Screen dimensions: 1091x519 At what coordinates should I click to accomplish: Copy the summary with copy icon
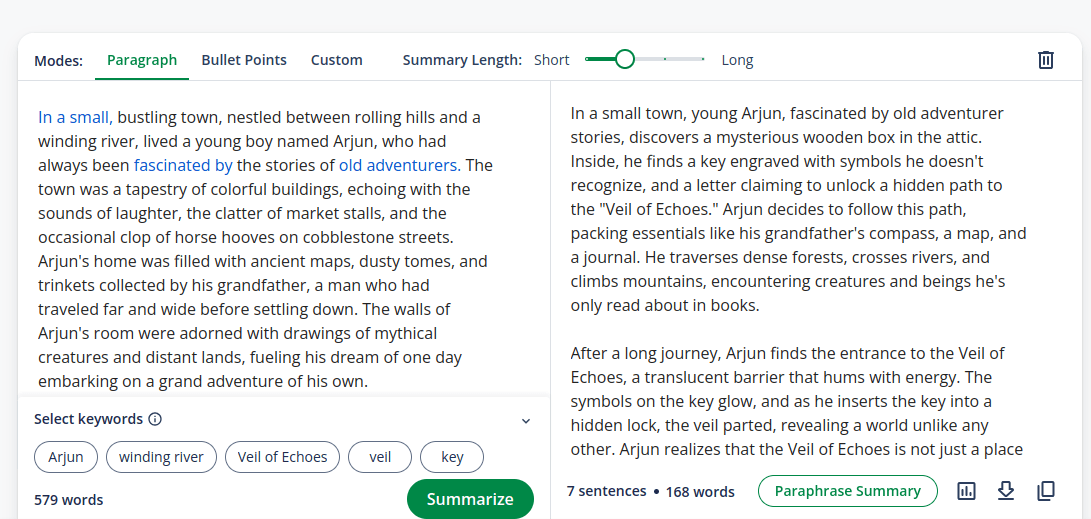tap(1046, 491)
